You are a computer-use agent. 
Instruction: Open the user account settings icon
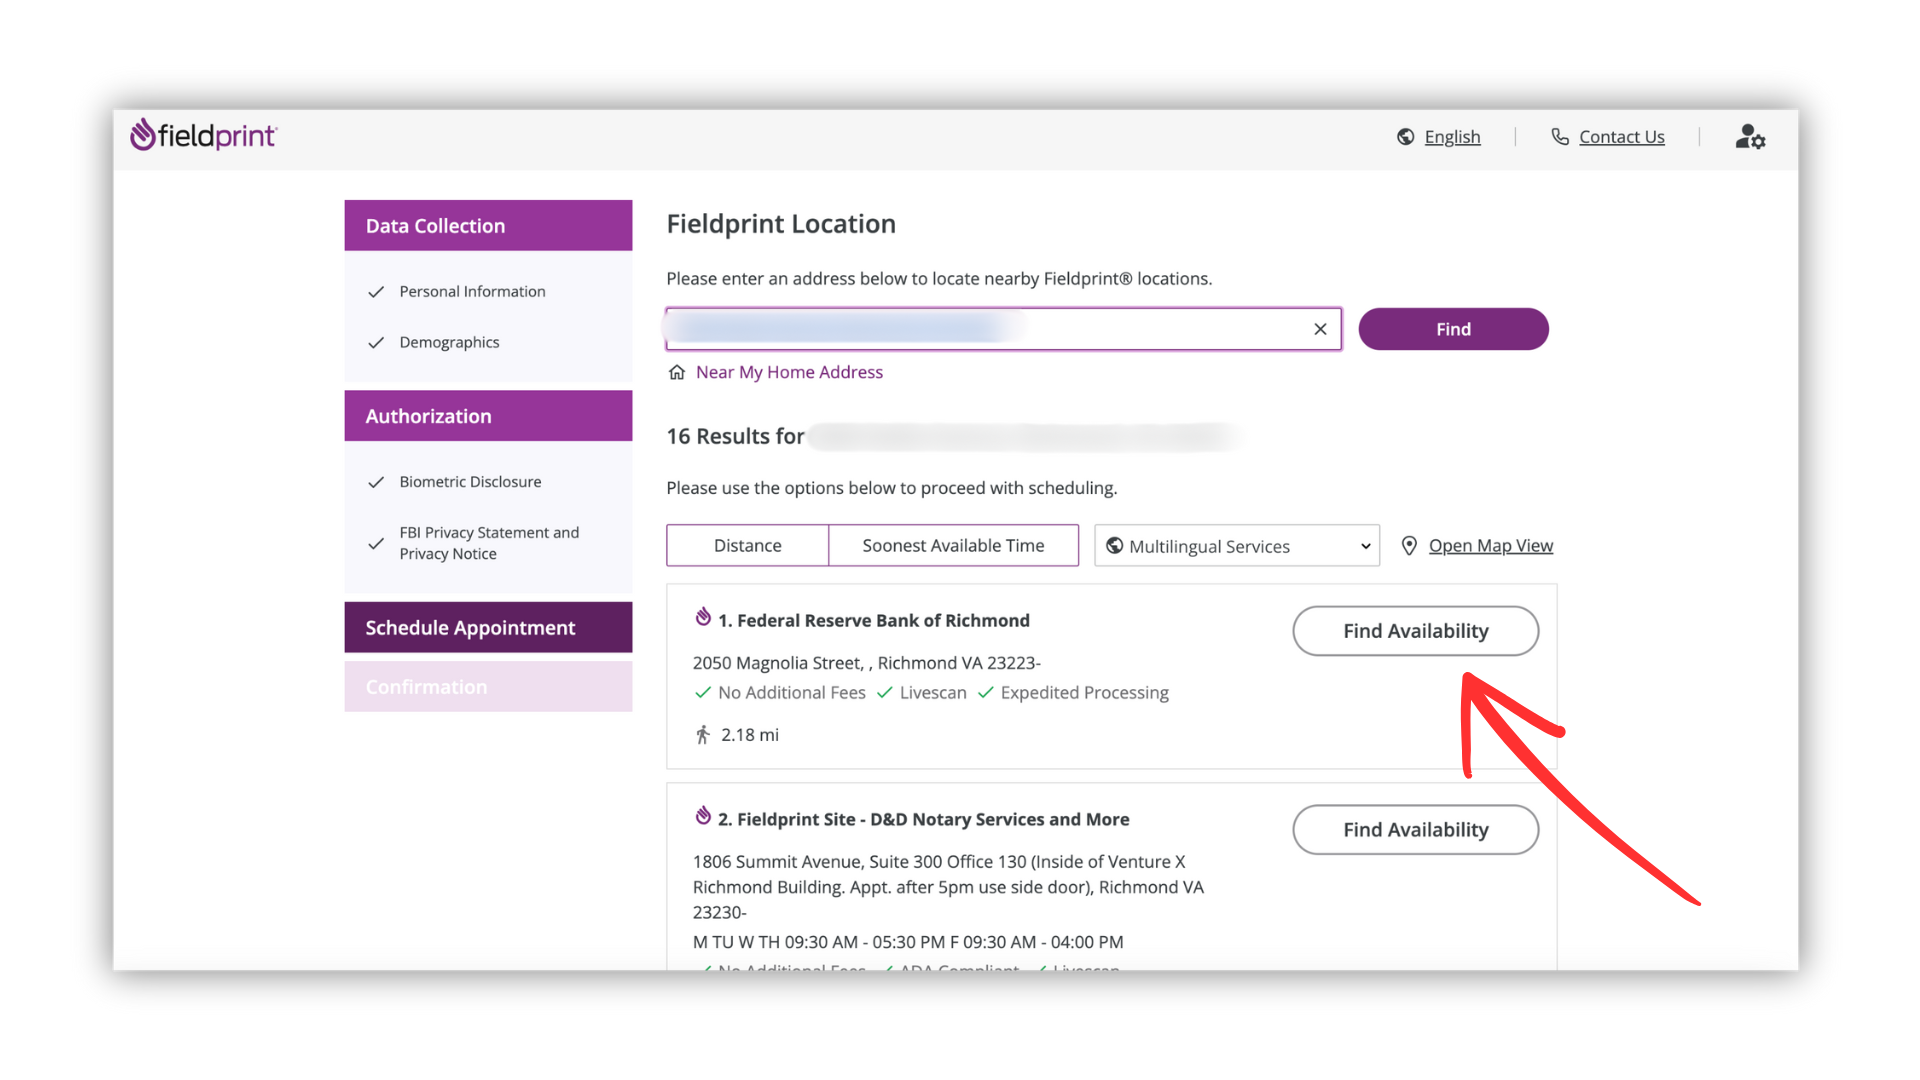click(x=1749, y=137)
